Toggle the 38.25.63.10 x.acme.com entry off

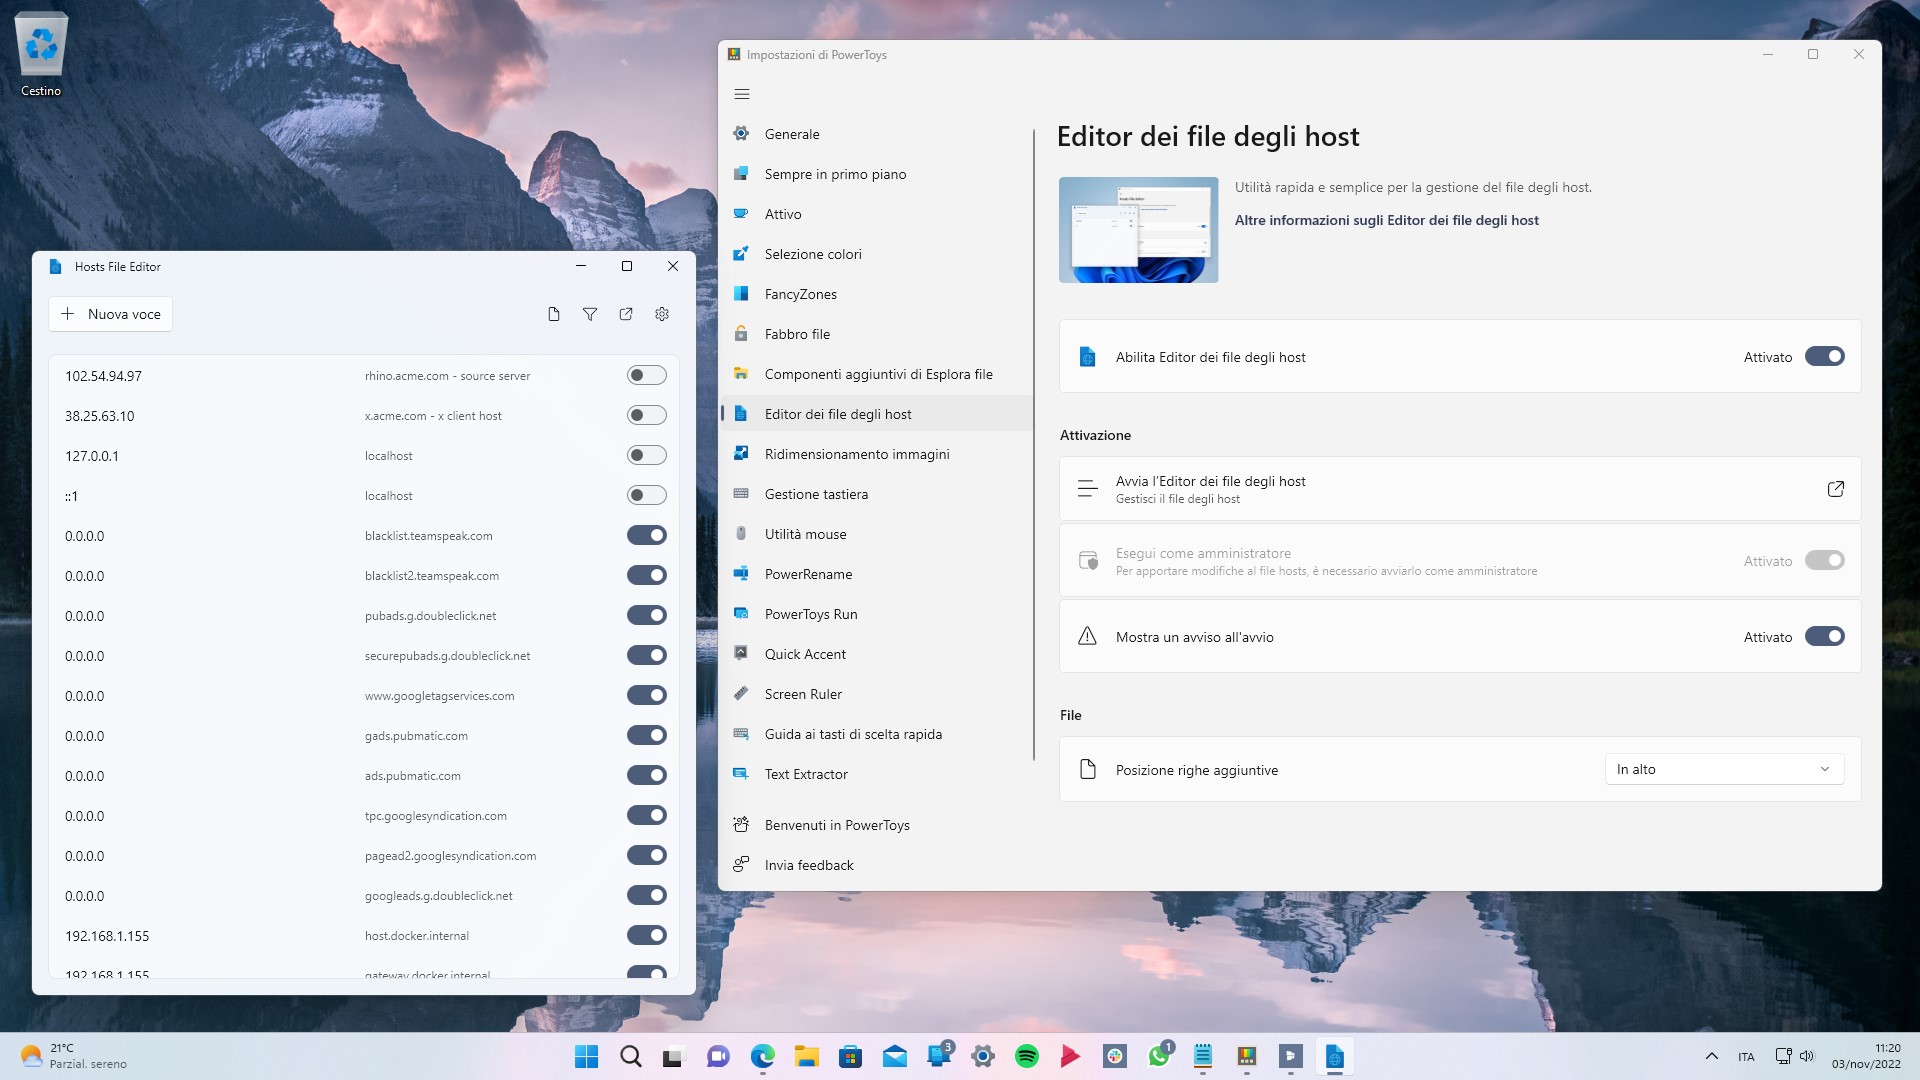tap(646, 415)
